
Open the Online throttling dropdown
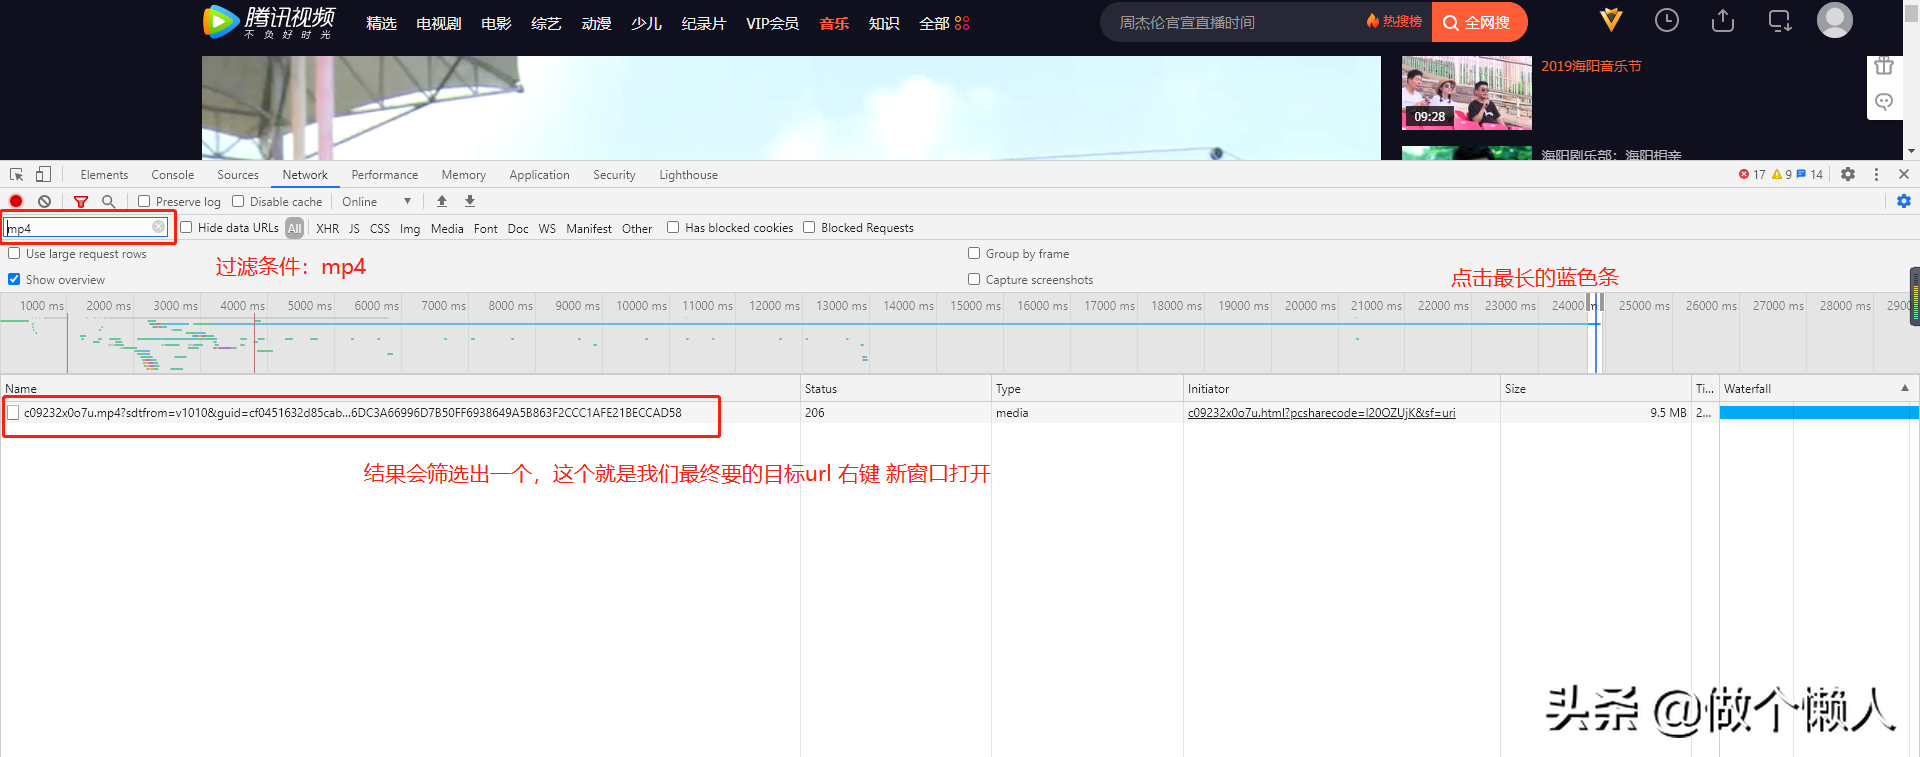376,201
